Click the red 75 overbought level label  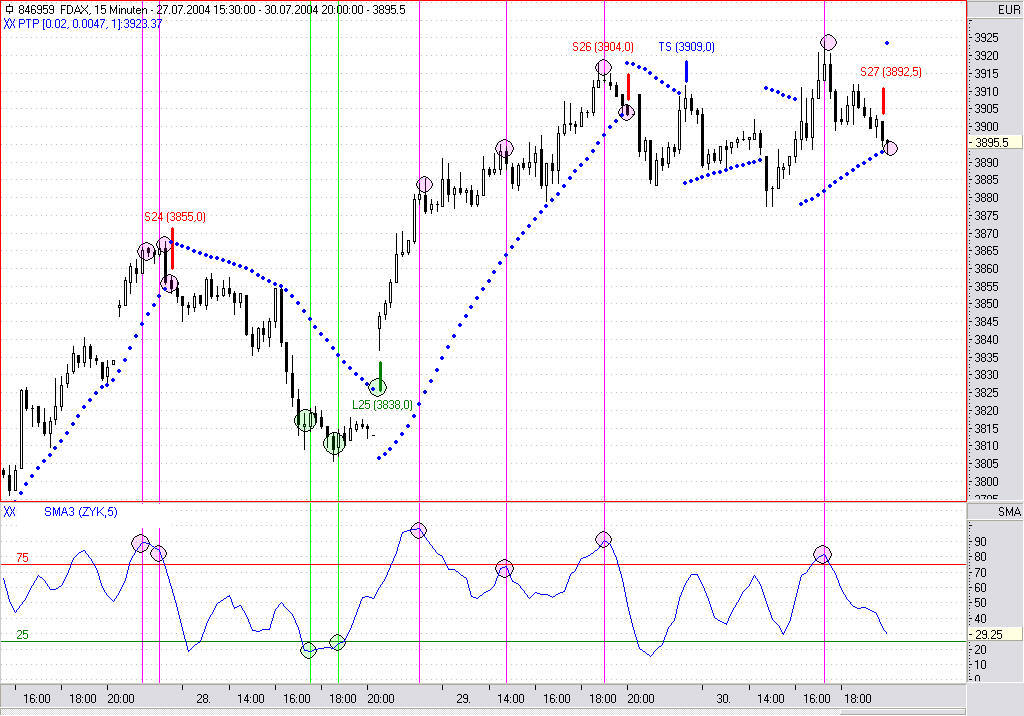click(22, 558)
